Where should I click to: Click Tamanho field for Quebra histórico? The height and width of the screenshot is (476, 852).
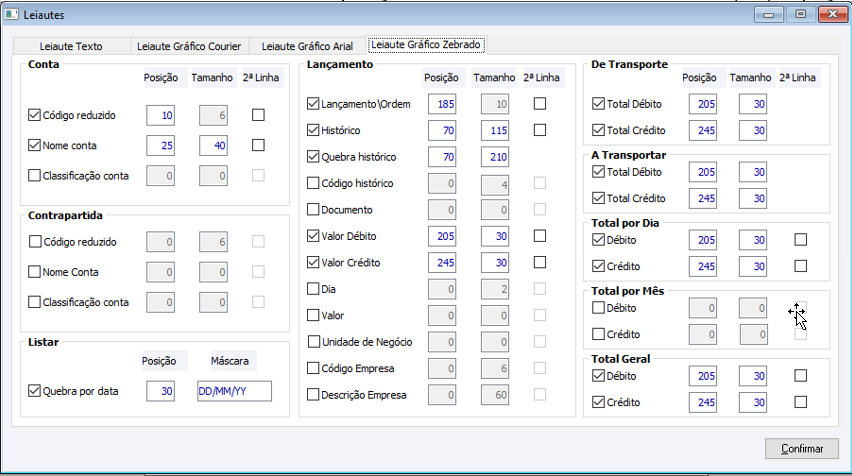pos(495,157)
